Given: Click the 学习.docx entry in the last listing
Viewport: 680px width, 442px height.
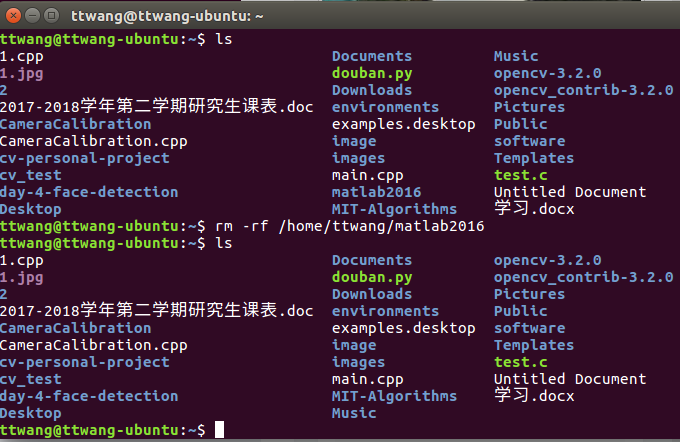Looking at the screenshot, I should [534, 396].
